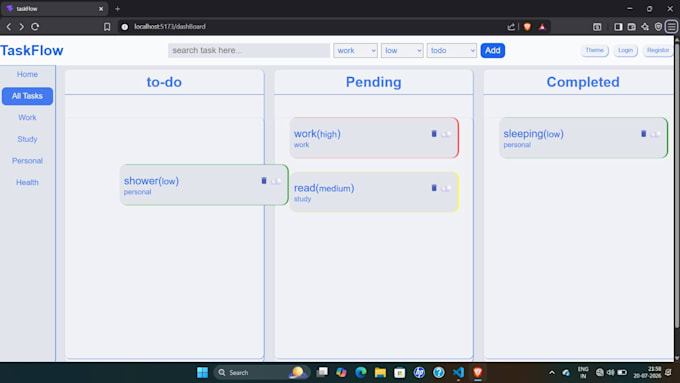The width and height of the screenshot is (680, 383).
Task: Click the taskbar Search box
Action: point(262,373)
